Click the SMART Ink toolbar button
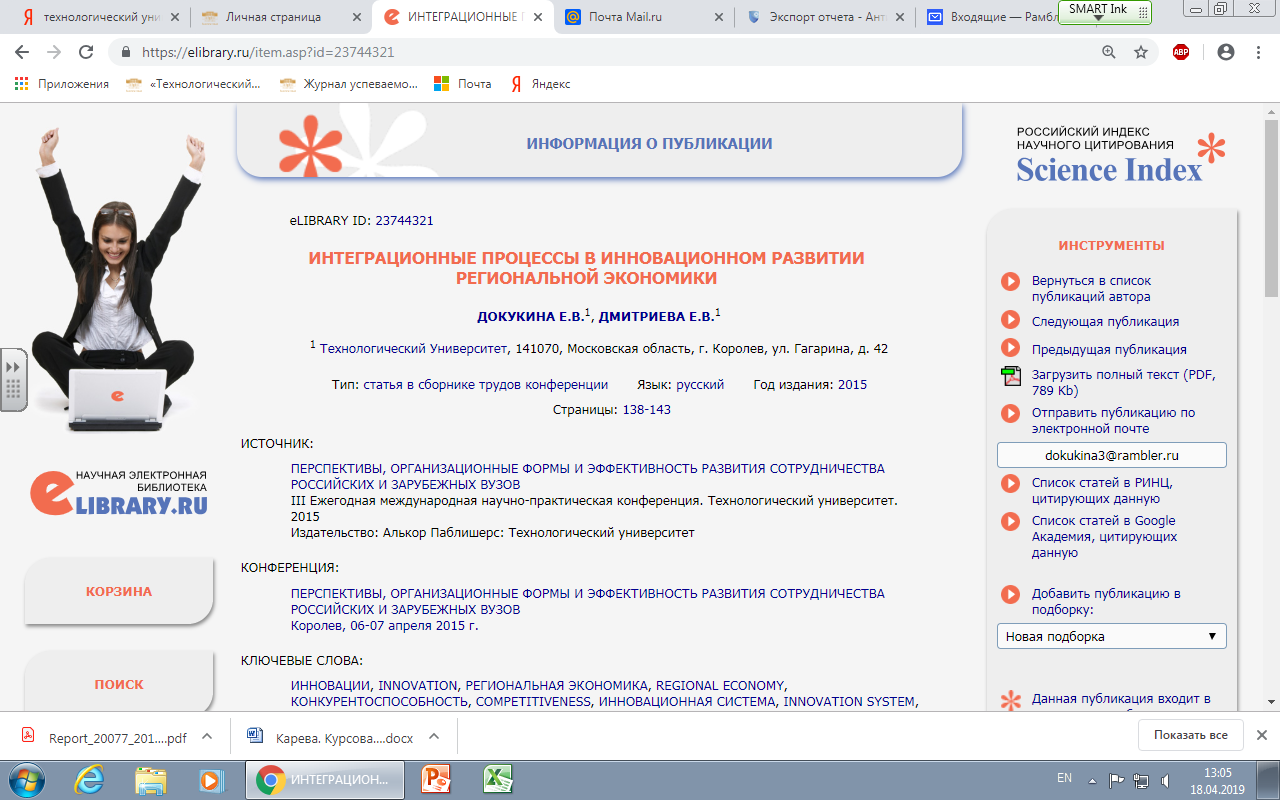This screenshot has width=1280, height=800. [x=1105, y=11]
